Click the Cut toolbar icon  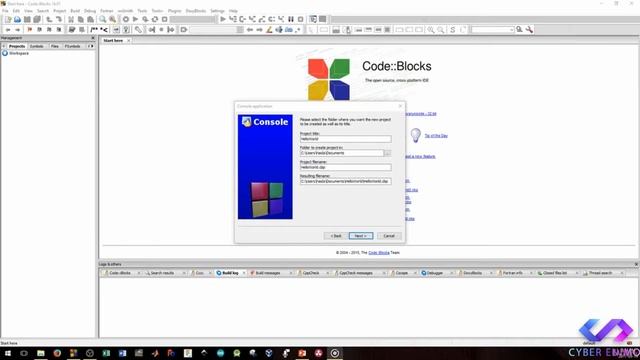pyautogui.click(x=71, y=19)
